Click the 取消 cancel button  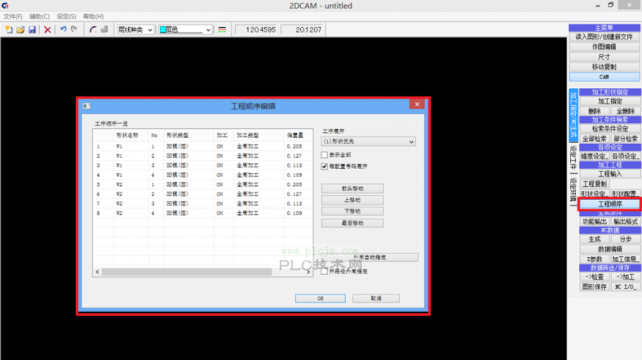coord(376,298)
